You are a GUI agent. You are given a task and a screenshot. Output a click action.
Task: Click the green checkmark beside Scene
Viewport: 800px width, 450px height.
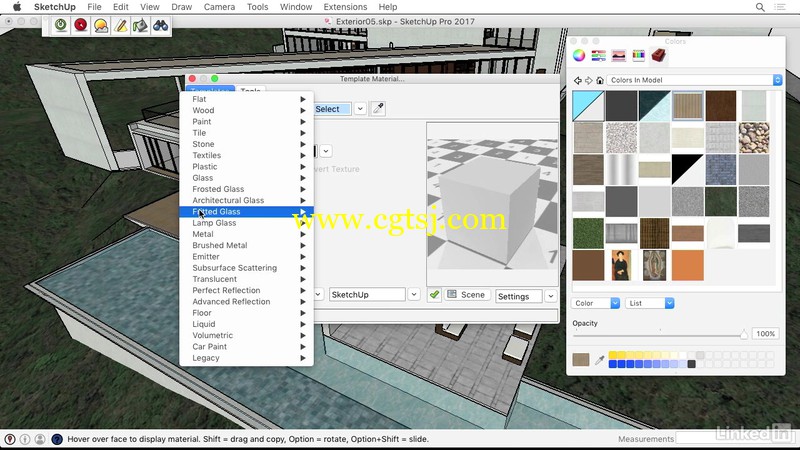click(x=434, y=295)
